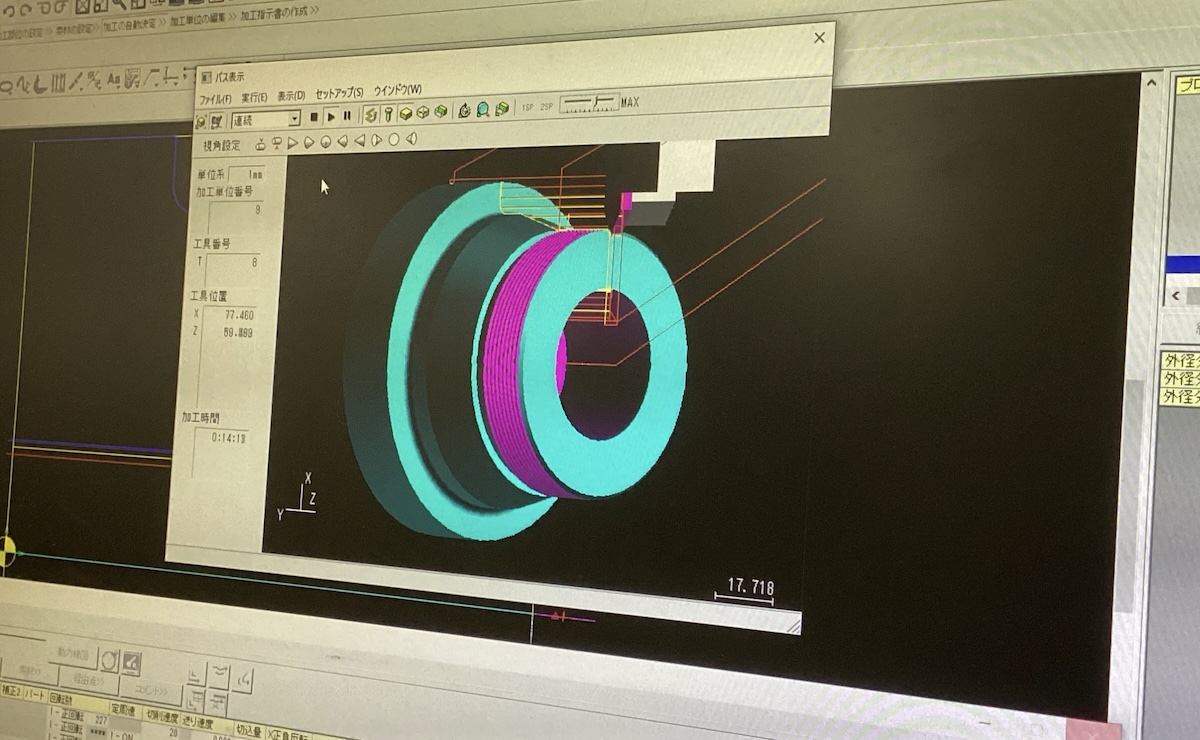Click the 視角設定 label
The image size is (1200, 740).
click(222, 146)
